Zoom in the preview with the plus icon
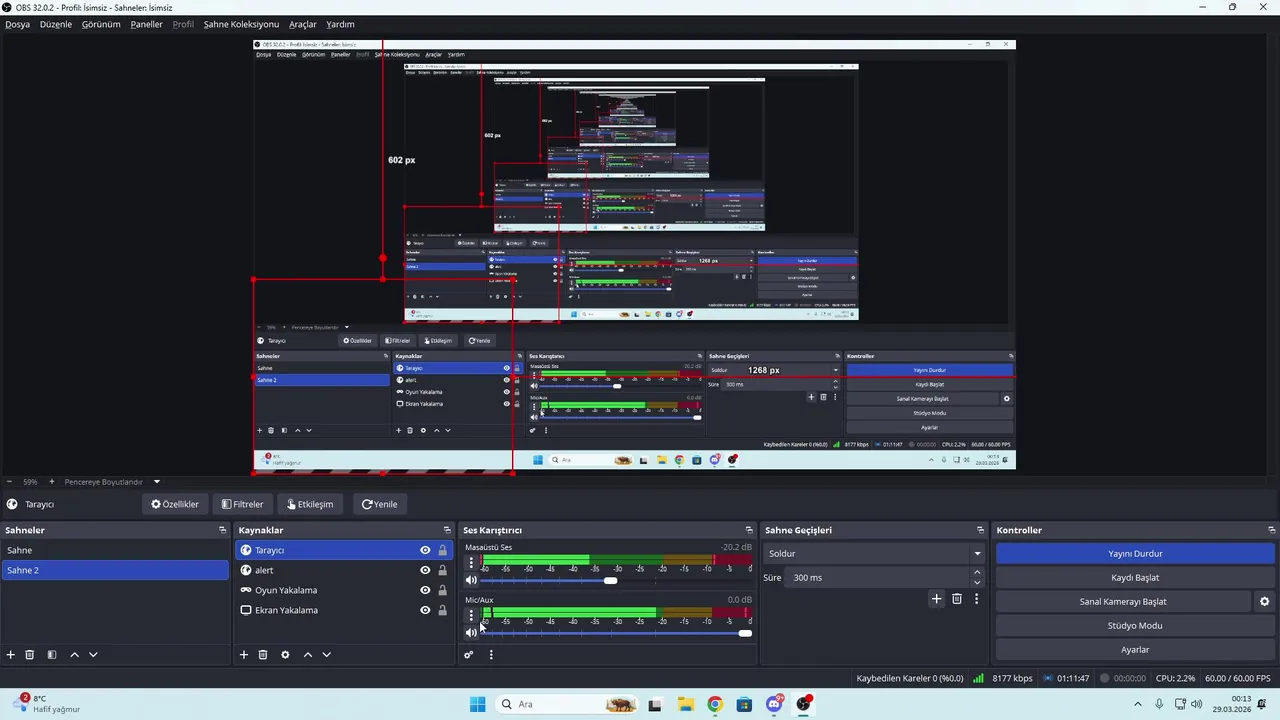 [x=51, y=482]
